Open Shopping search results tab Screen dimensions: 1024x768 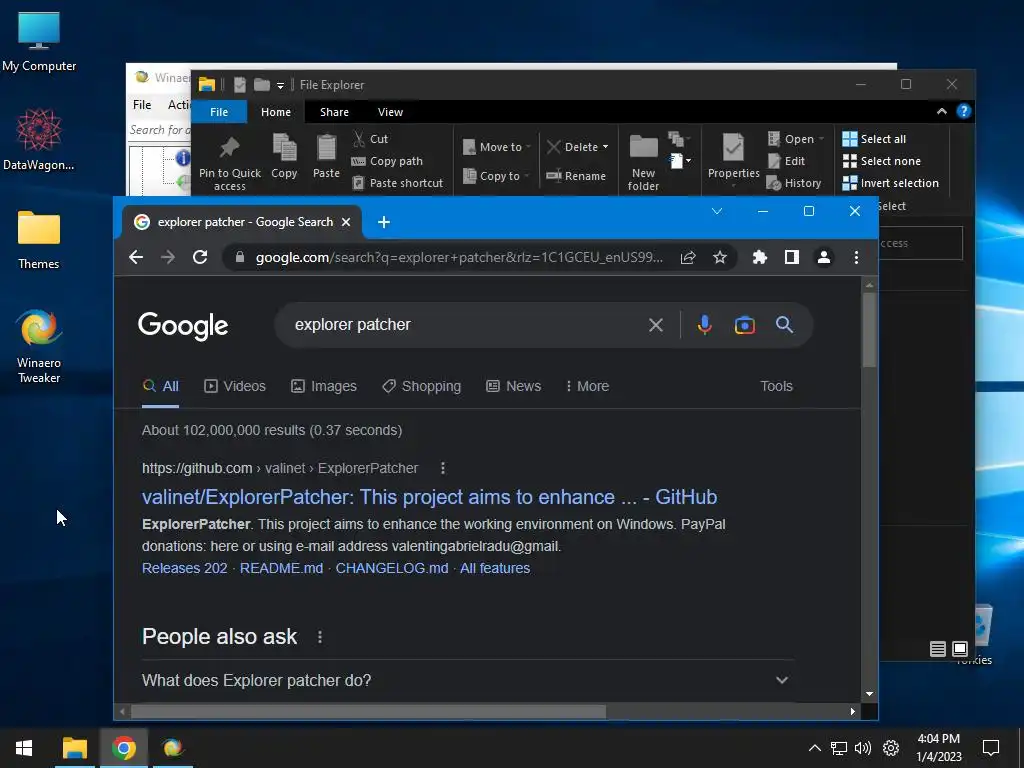pos(421,386)
